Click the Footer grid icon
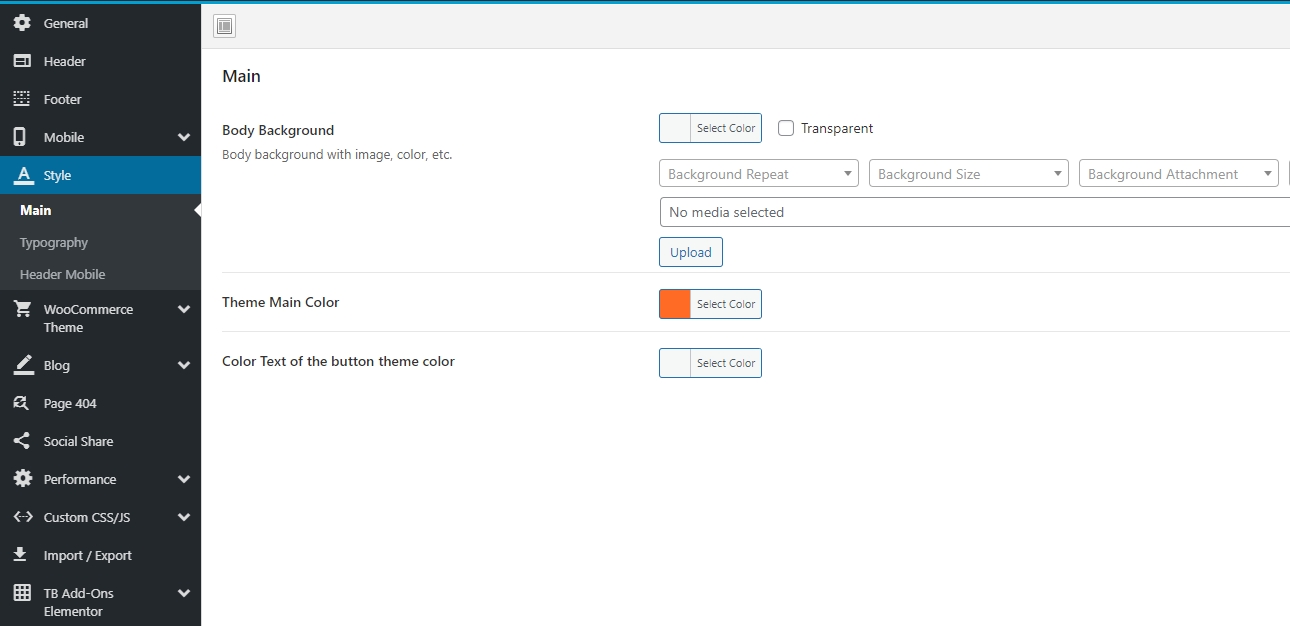 click(x=22, y=99)
